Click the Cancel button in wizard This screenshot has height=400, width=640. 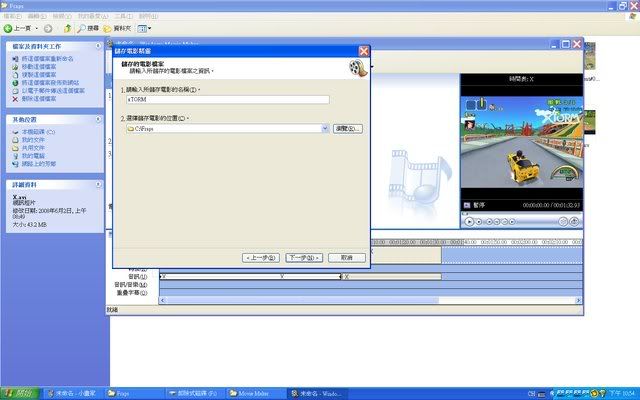click(x=346, y=257)
